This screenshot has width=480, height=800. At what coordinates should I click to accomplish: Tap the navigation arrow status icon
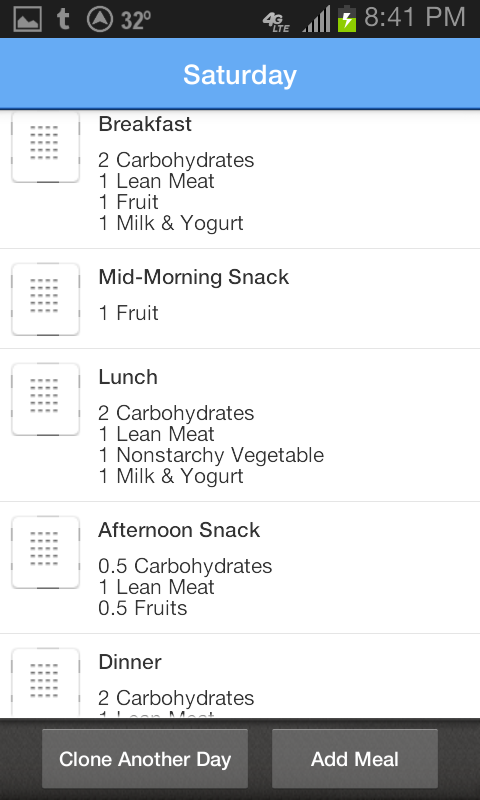(99, 19)
